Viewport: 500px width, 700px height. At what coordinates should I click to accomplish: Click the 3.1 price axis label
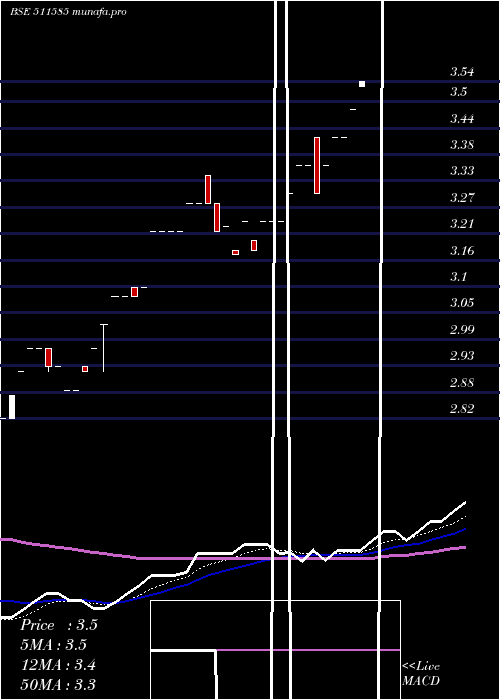click(x=458, y=277)
